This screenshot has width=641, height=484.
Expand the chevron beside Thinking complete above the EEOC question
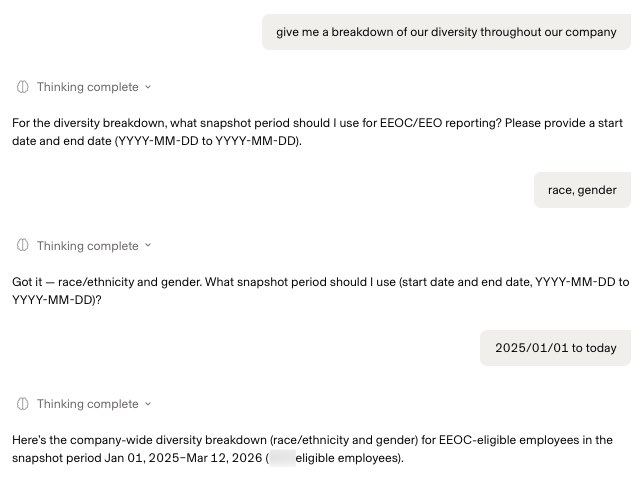tap(148, 87)
